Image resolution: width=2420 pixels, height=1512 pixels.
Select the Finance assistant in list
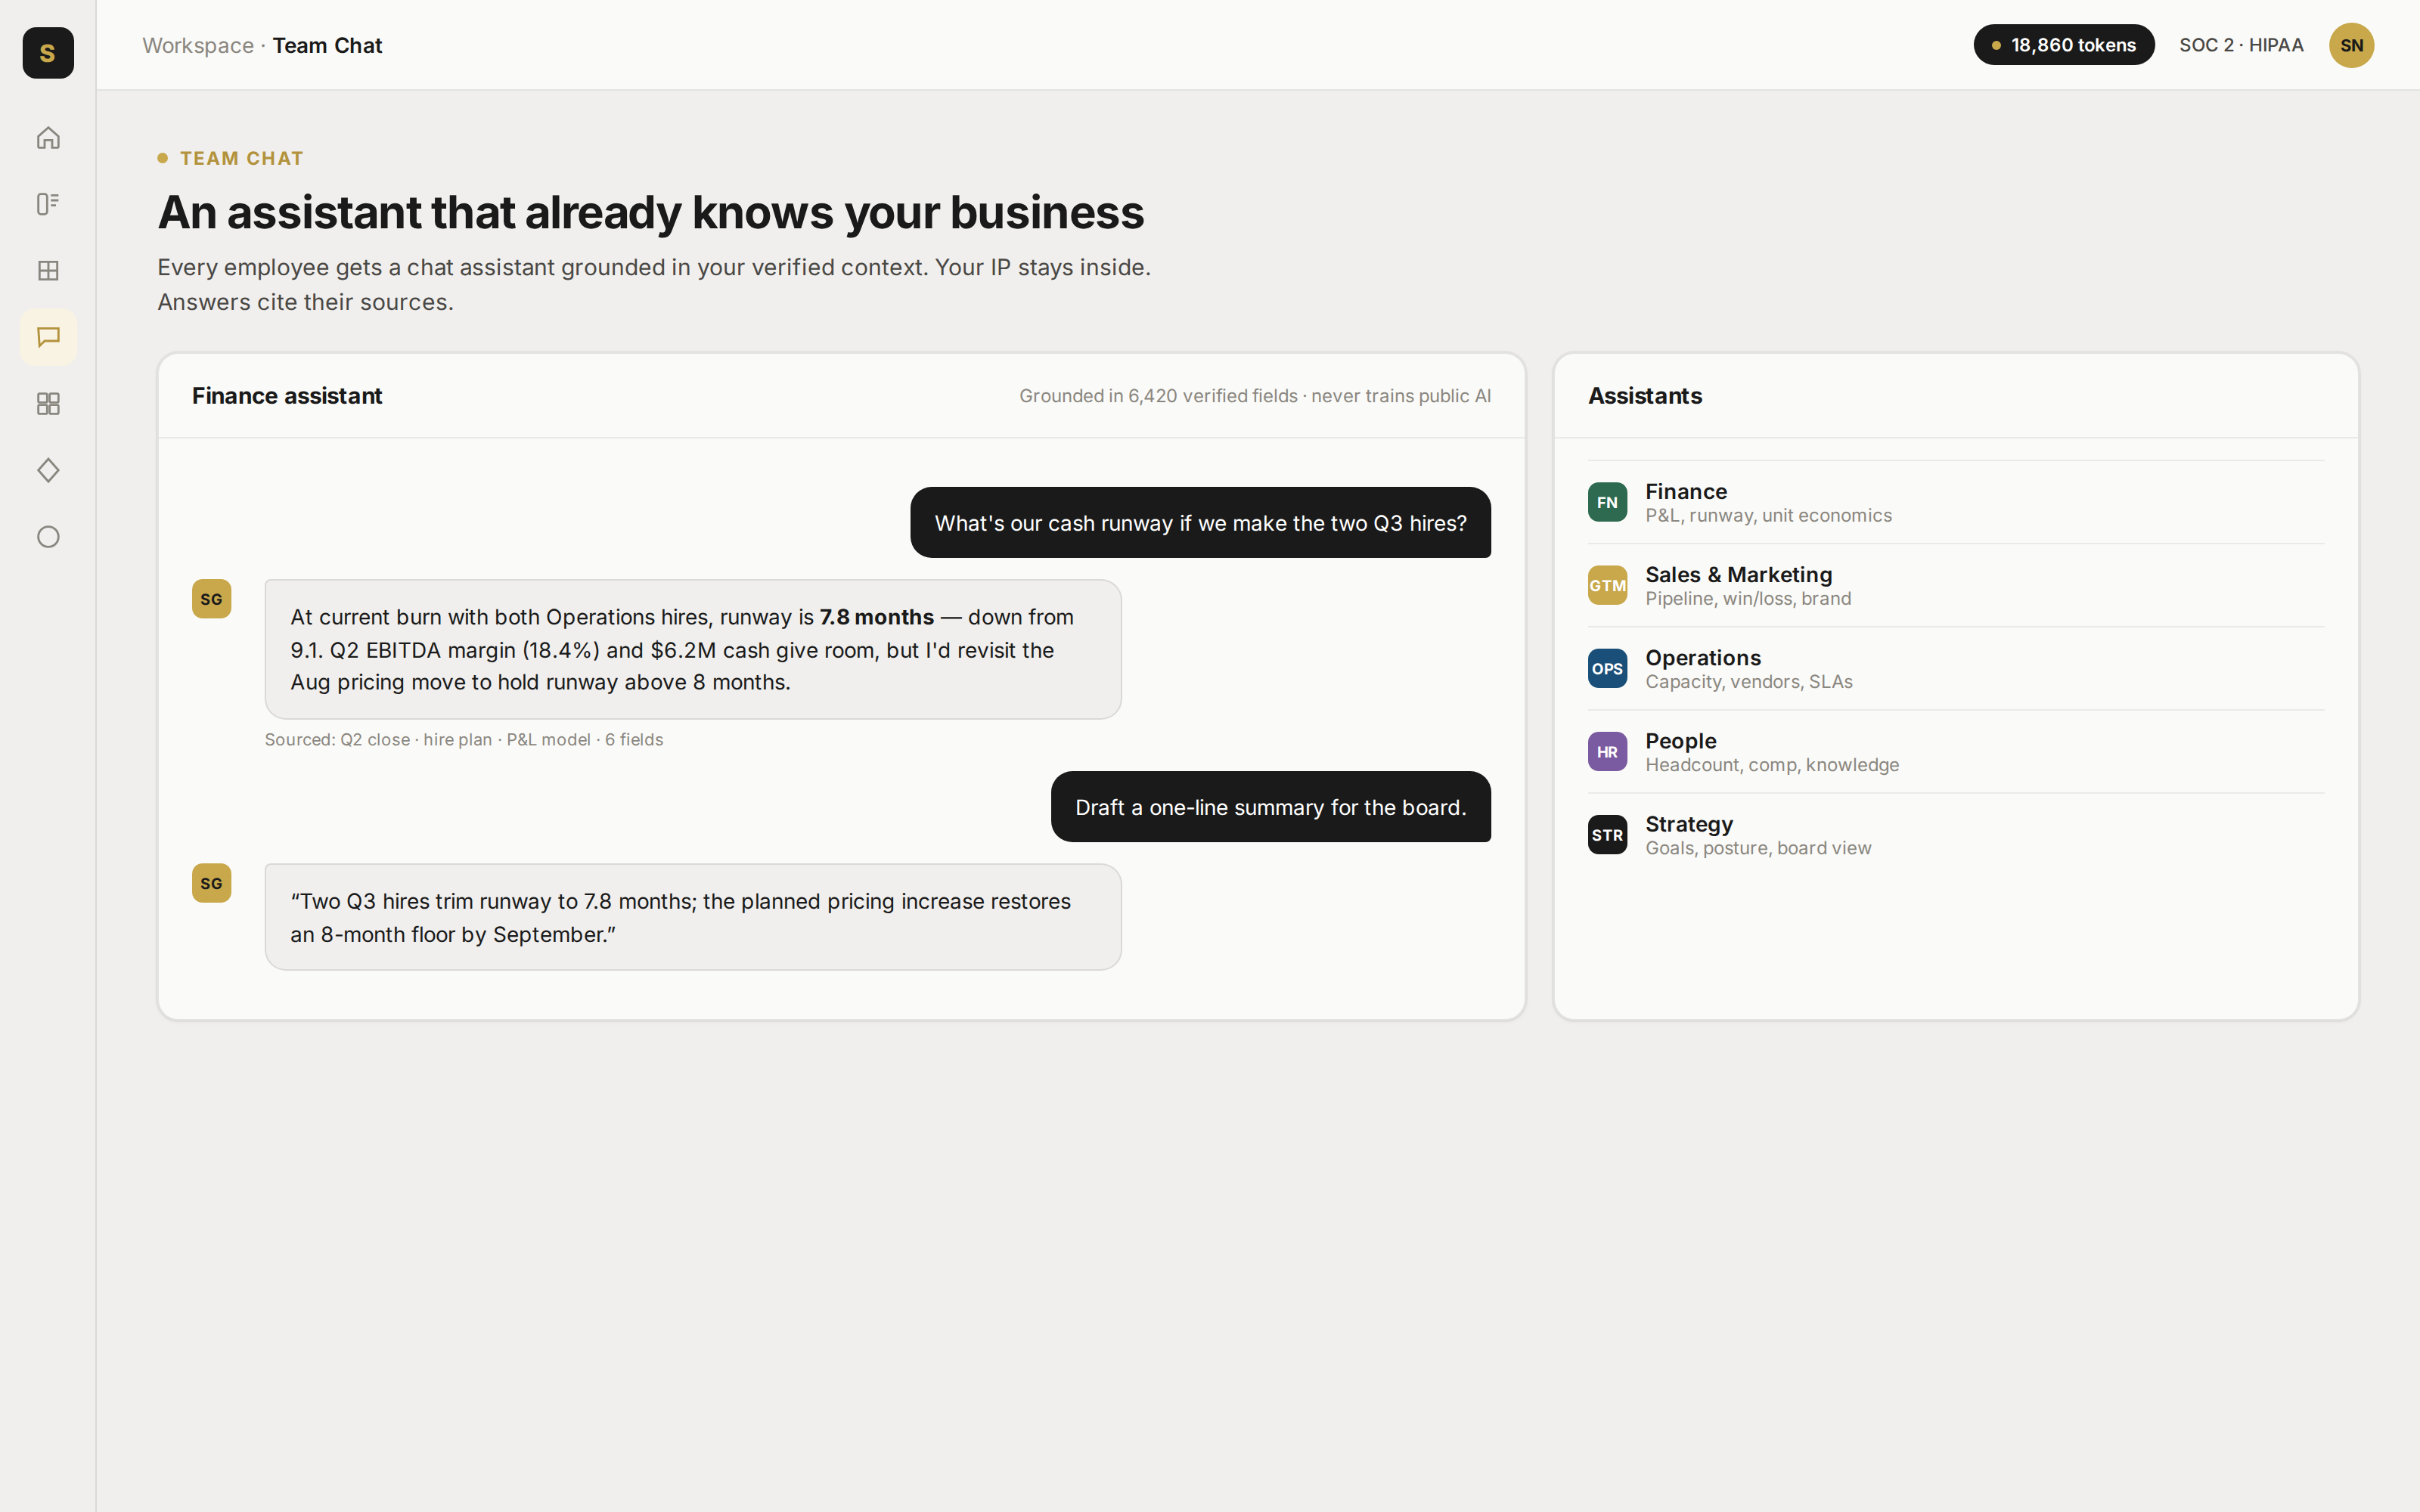click(x=1955, y=502)
